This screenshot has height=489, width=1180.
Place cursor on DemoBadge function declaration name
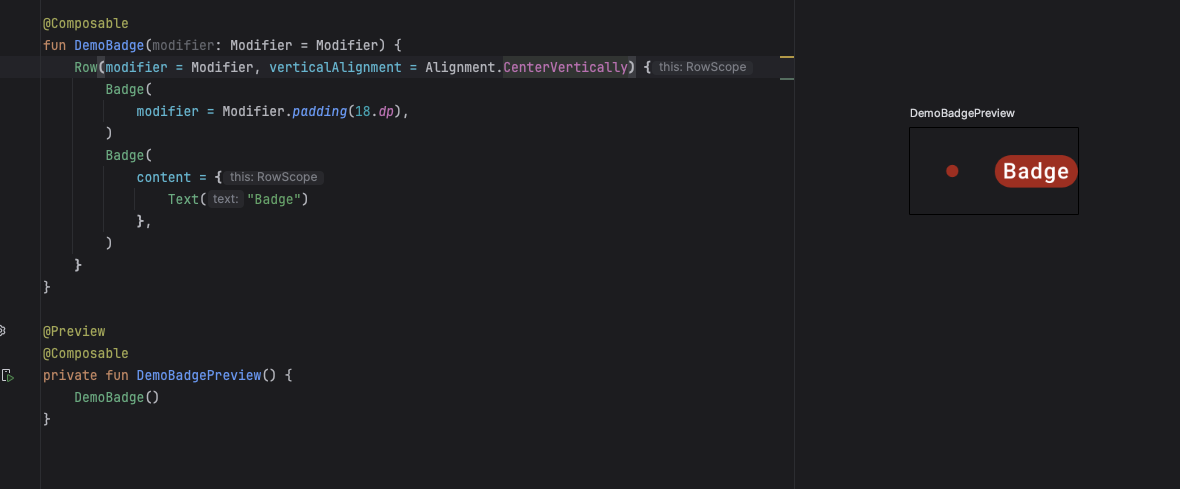pyautogui.click(x=109, y=45)
